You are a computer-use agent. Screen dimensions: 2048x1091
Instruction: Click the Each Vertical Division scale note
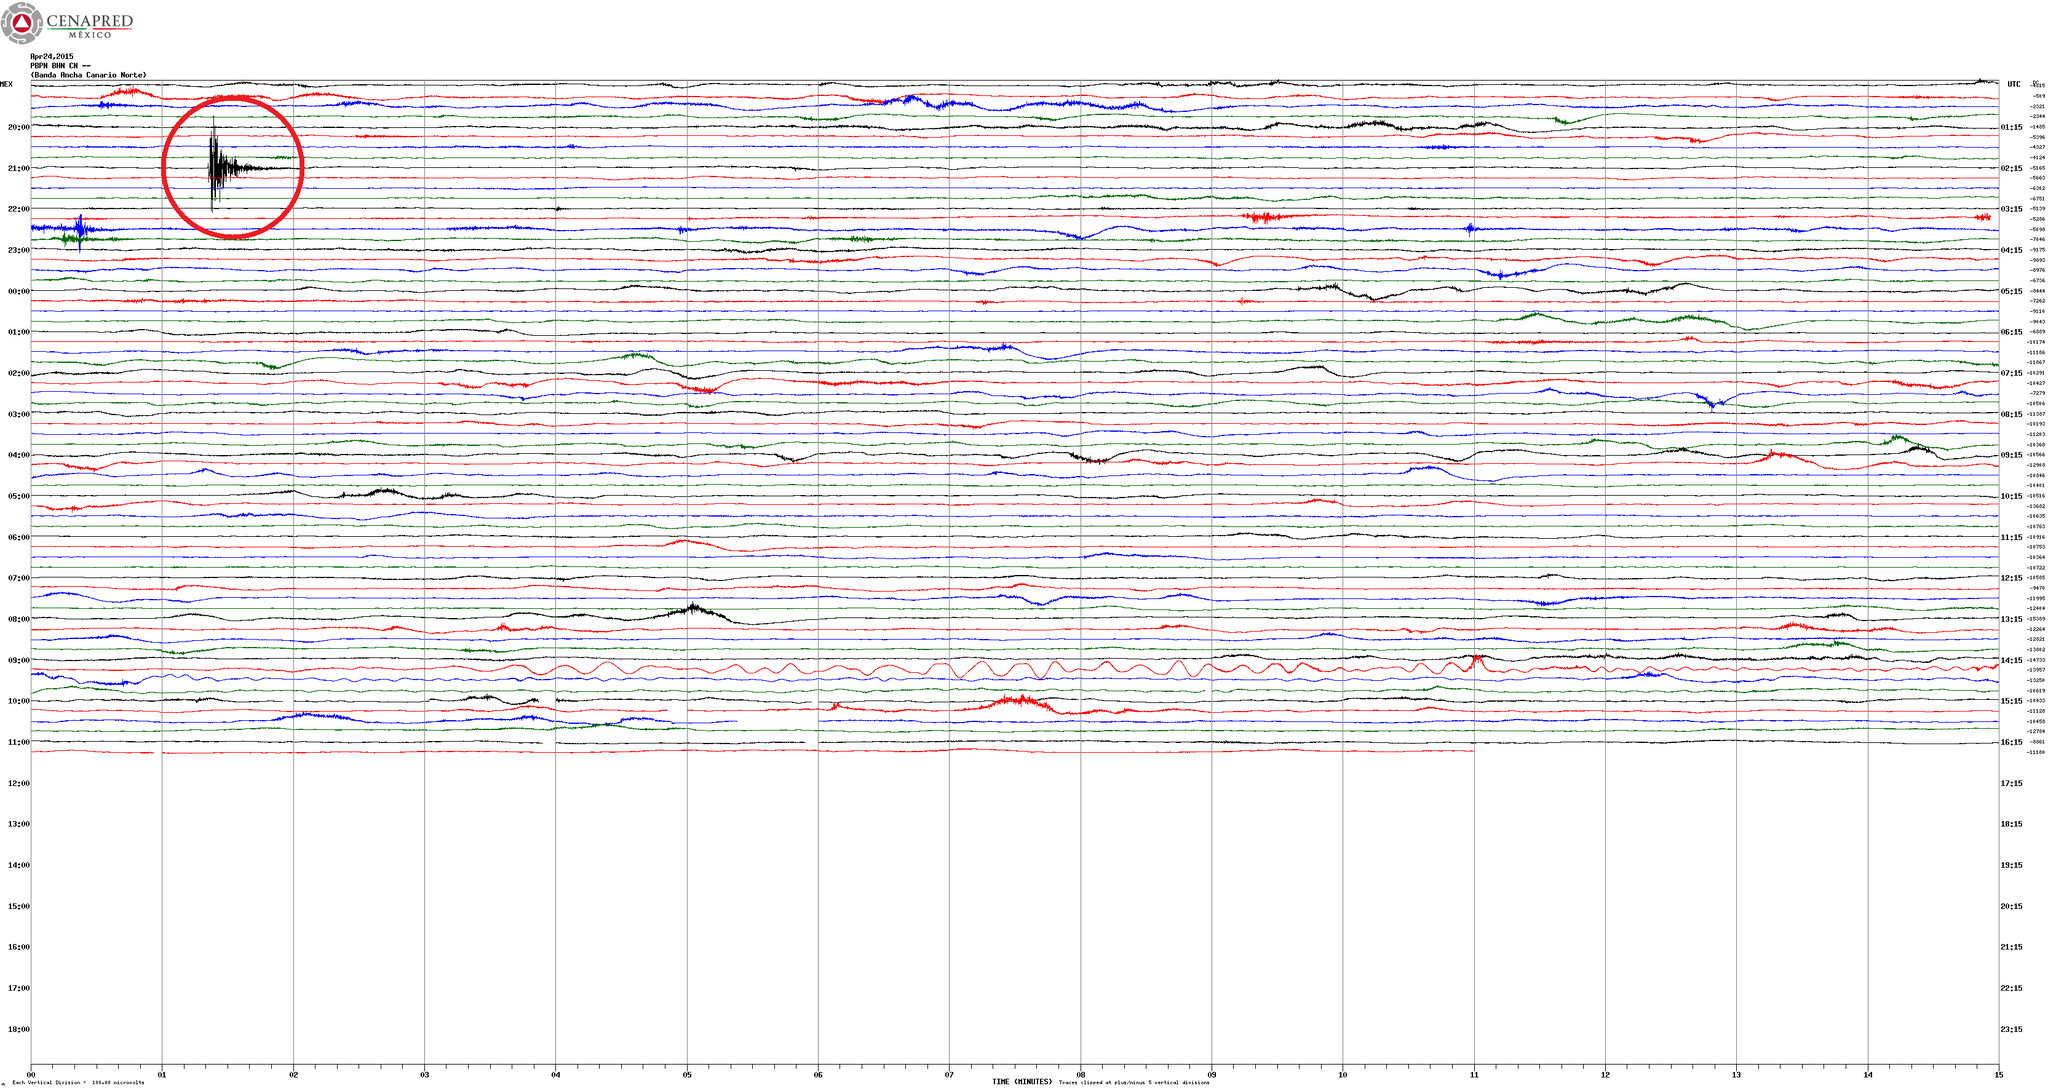(x=78, y=1082)
